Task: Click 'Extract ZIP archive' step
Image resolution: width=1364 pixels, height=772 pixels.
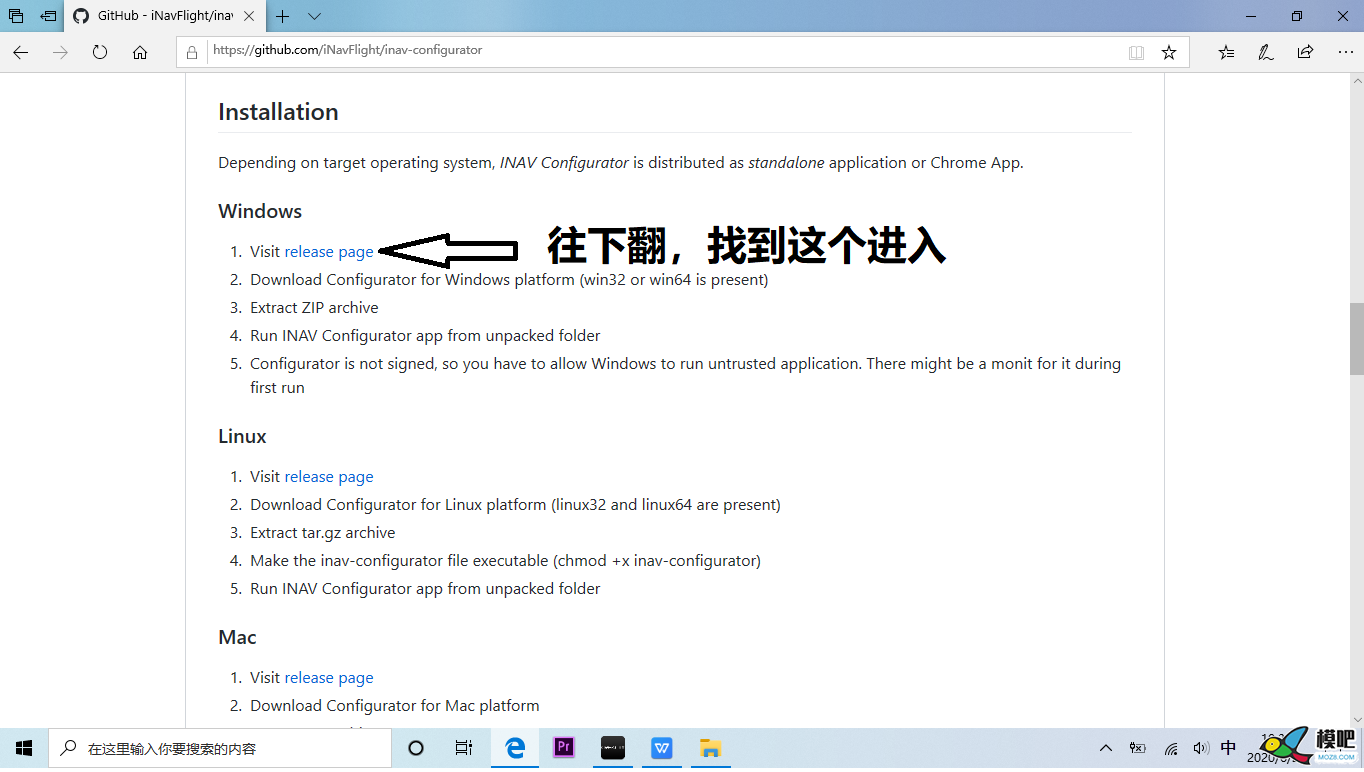Action: pos(314,308)
